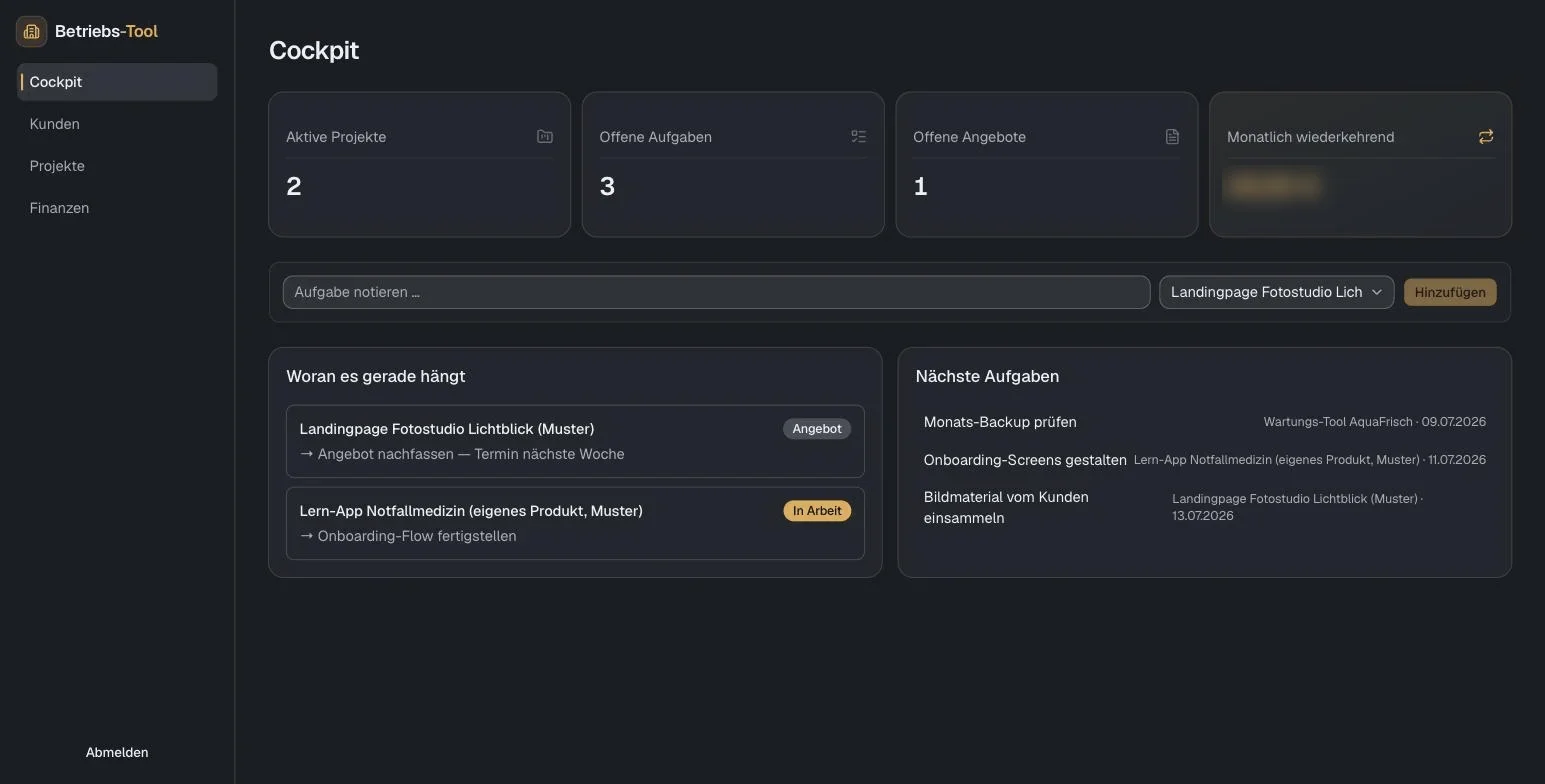This screenshot has width=1545, height=784.
Task: Click the blurred Monatlich wiederkehrend amount
Action: [x=1273, y=186]
